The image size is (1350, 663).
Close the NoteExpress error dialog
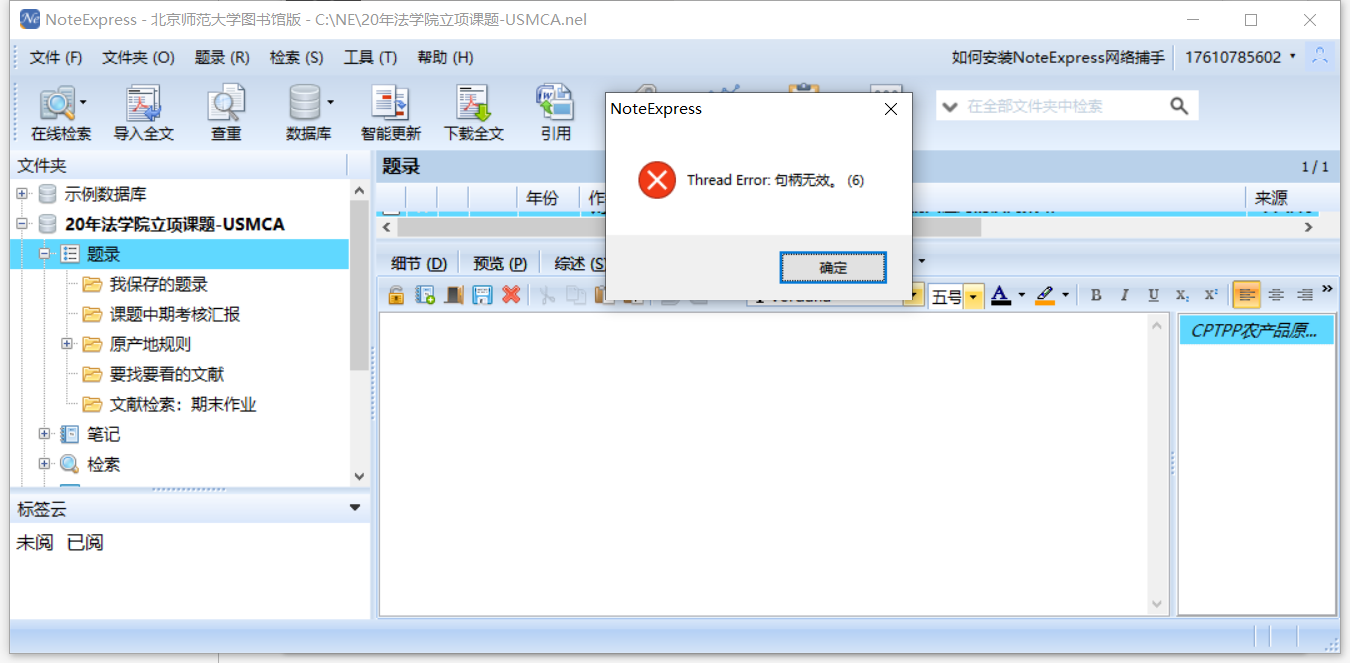click(x=890, y=109)
